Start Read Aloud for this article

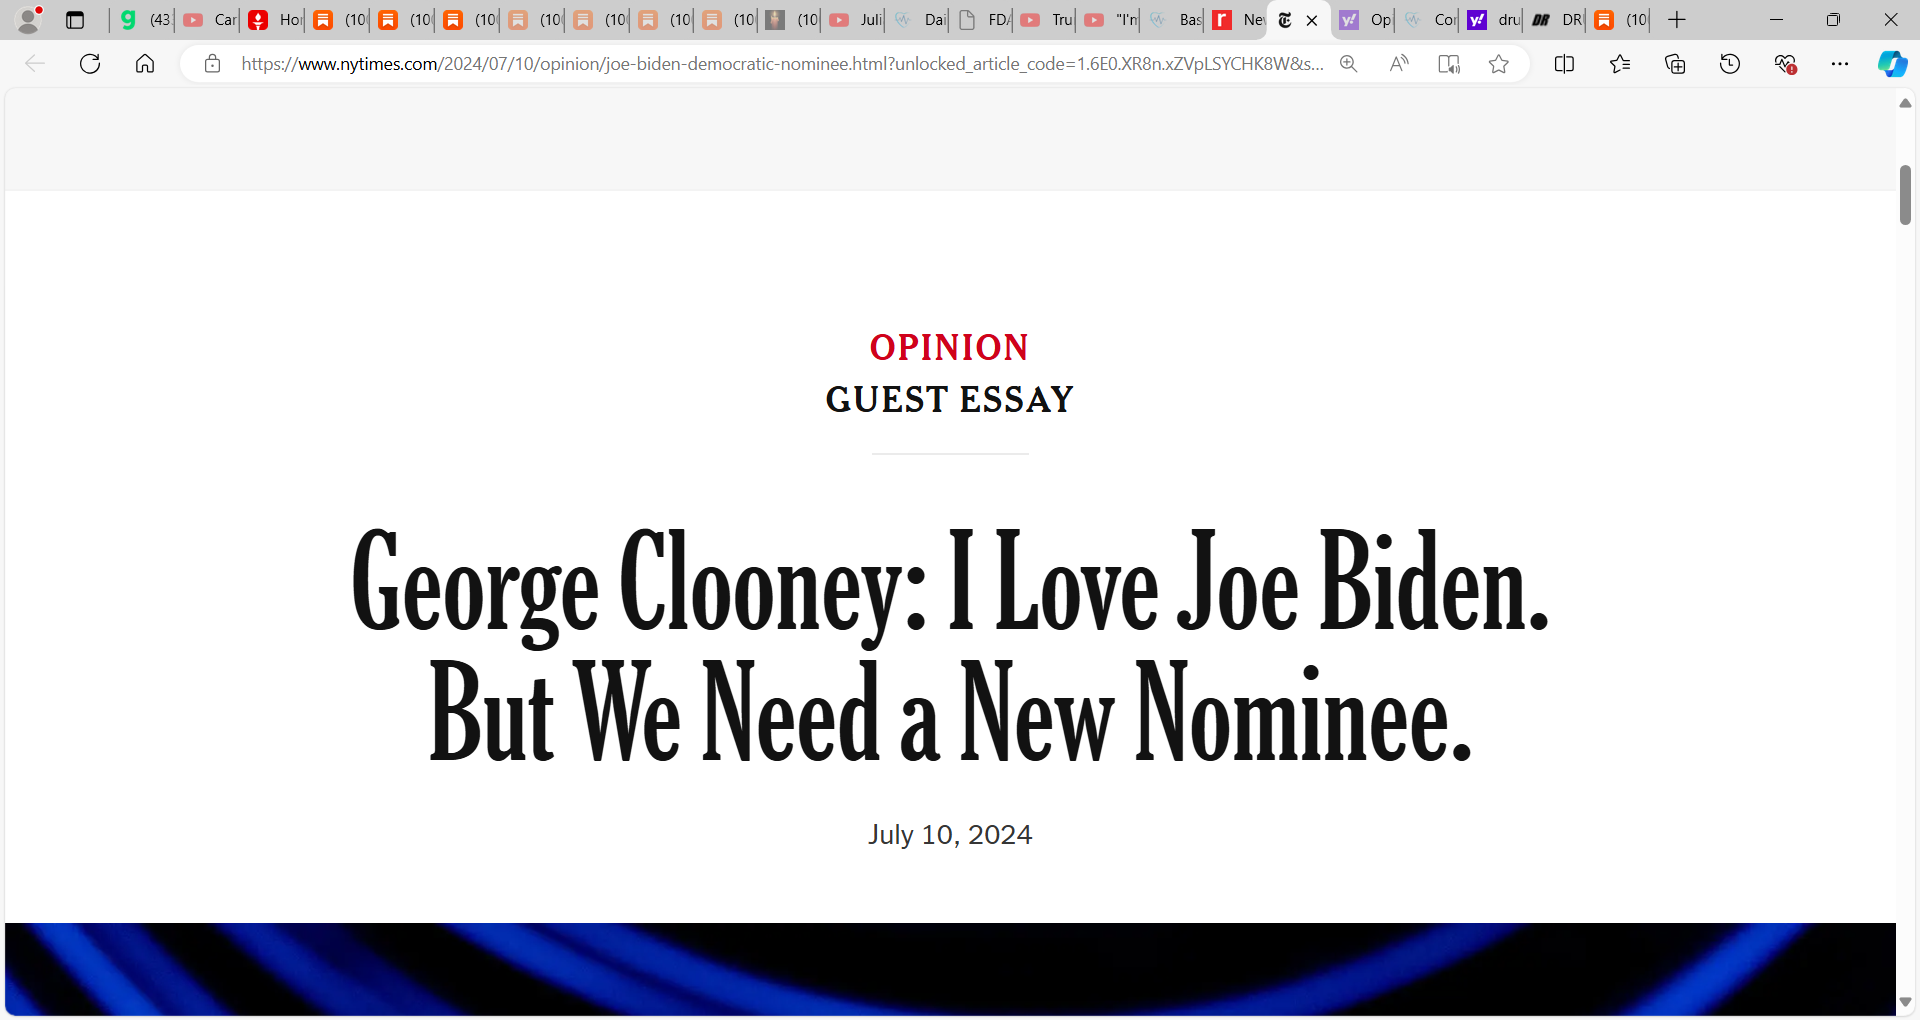(x=1399, y=64)
